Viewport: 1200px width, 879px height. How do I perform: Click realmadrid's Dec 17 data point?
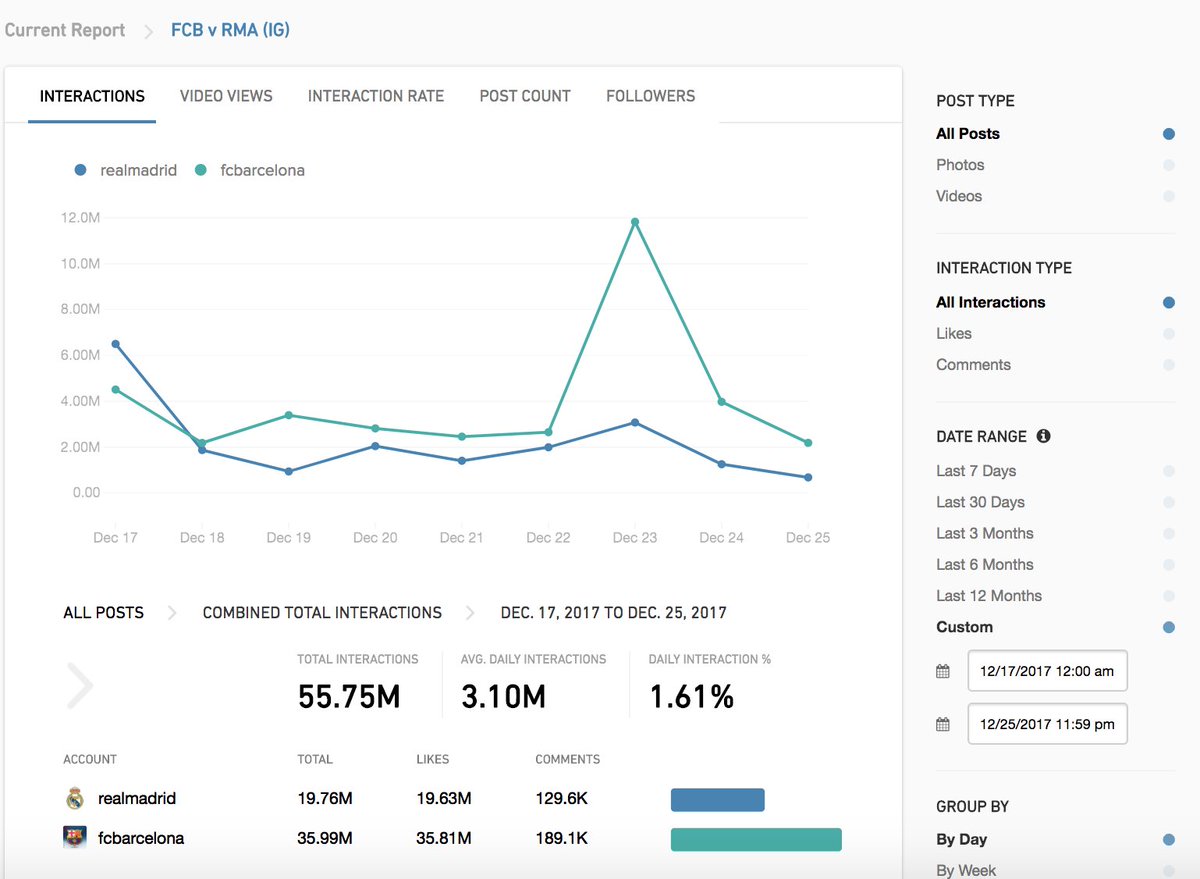pyautogui.click(x=115, y=344)
